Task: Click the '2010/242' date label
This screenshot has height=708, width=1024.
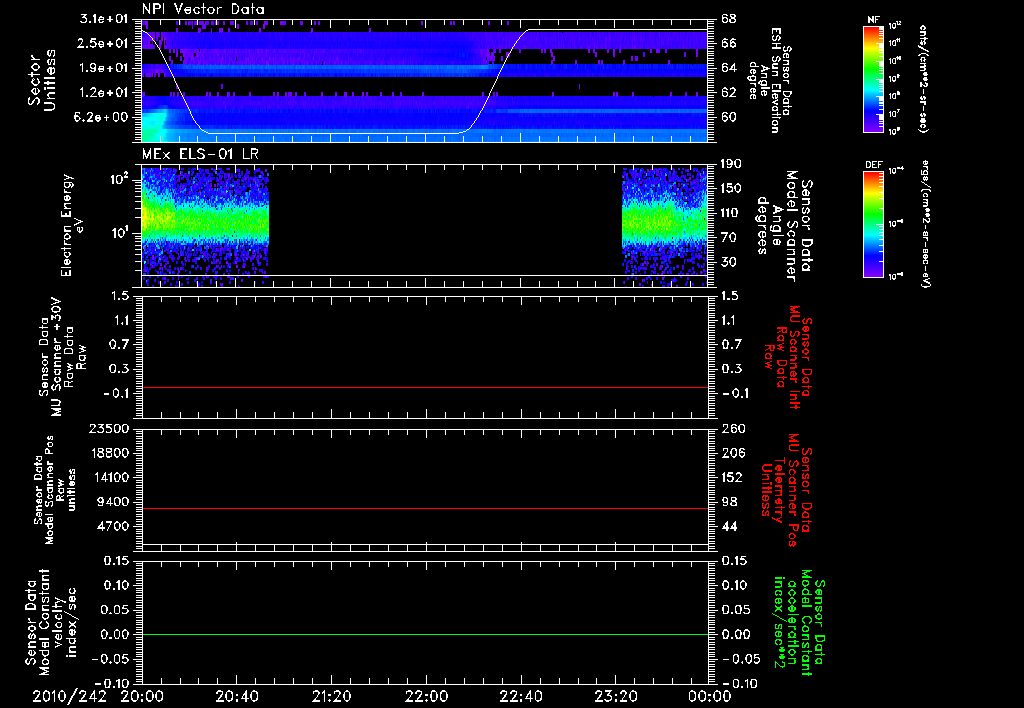Action: (69, 696)
